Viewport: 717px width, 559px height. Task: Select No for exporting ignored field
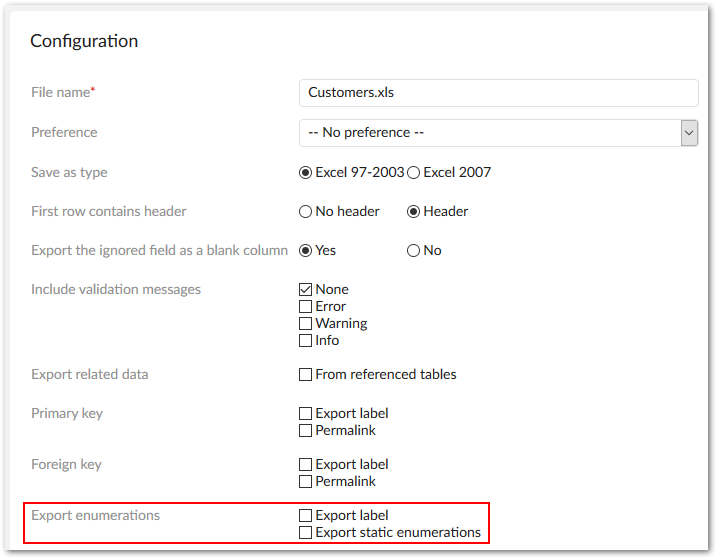(414, 250)
